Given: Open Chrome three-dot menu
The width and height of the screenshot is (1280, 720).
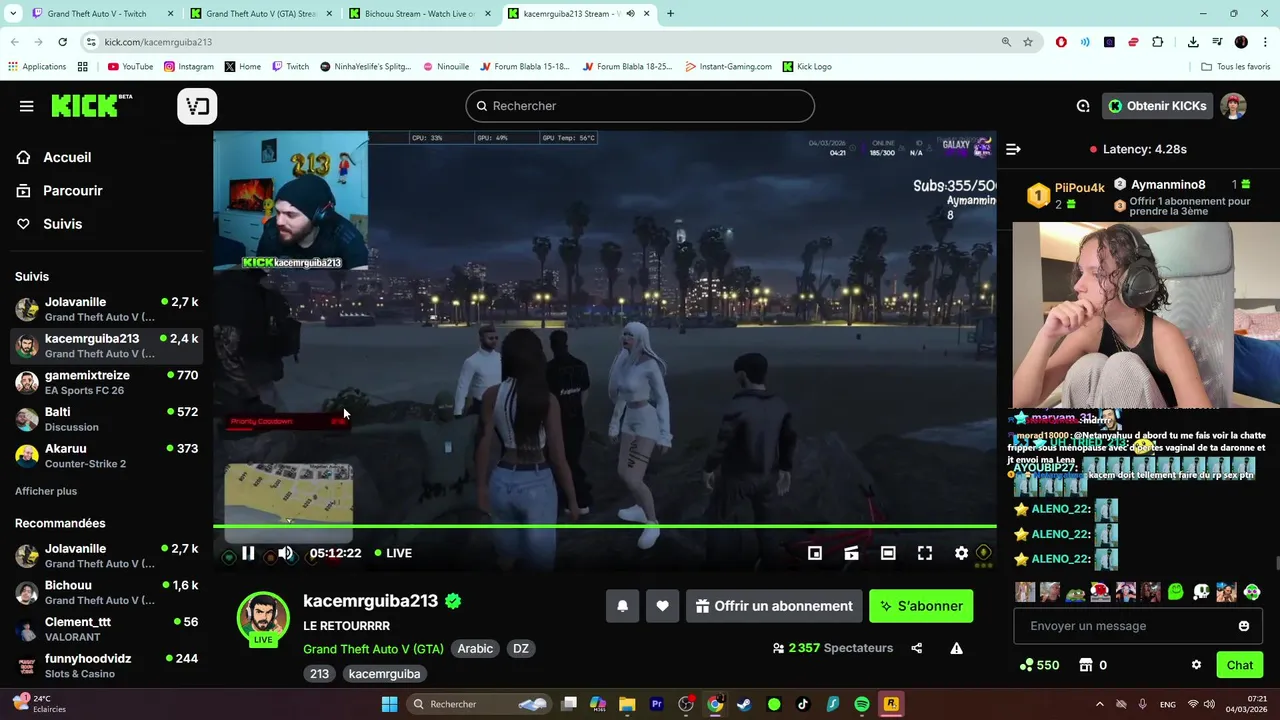Looking at the screenshot, I should (1264, 42).
